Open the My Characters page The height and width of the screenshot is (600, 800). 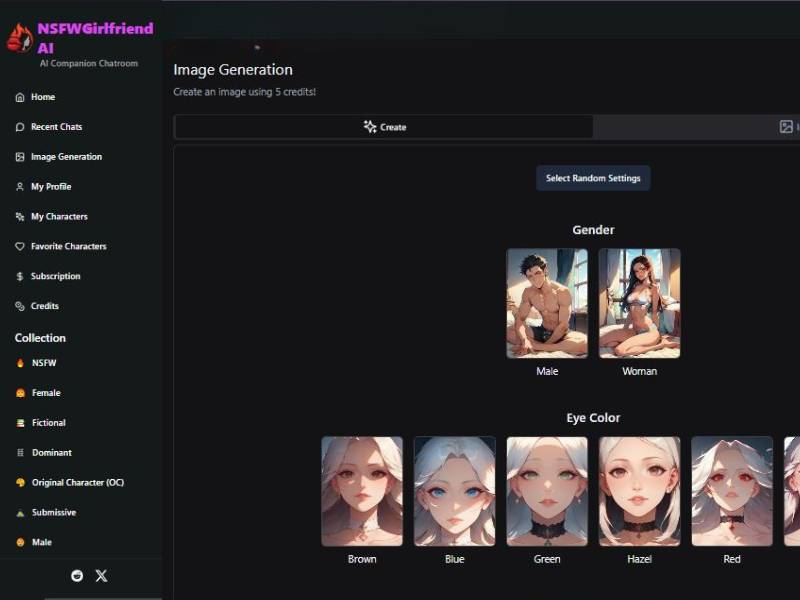60,216
